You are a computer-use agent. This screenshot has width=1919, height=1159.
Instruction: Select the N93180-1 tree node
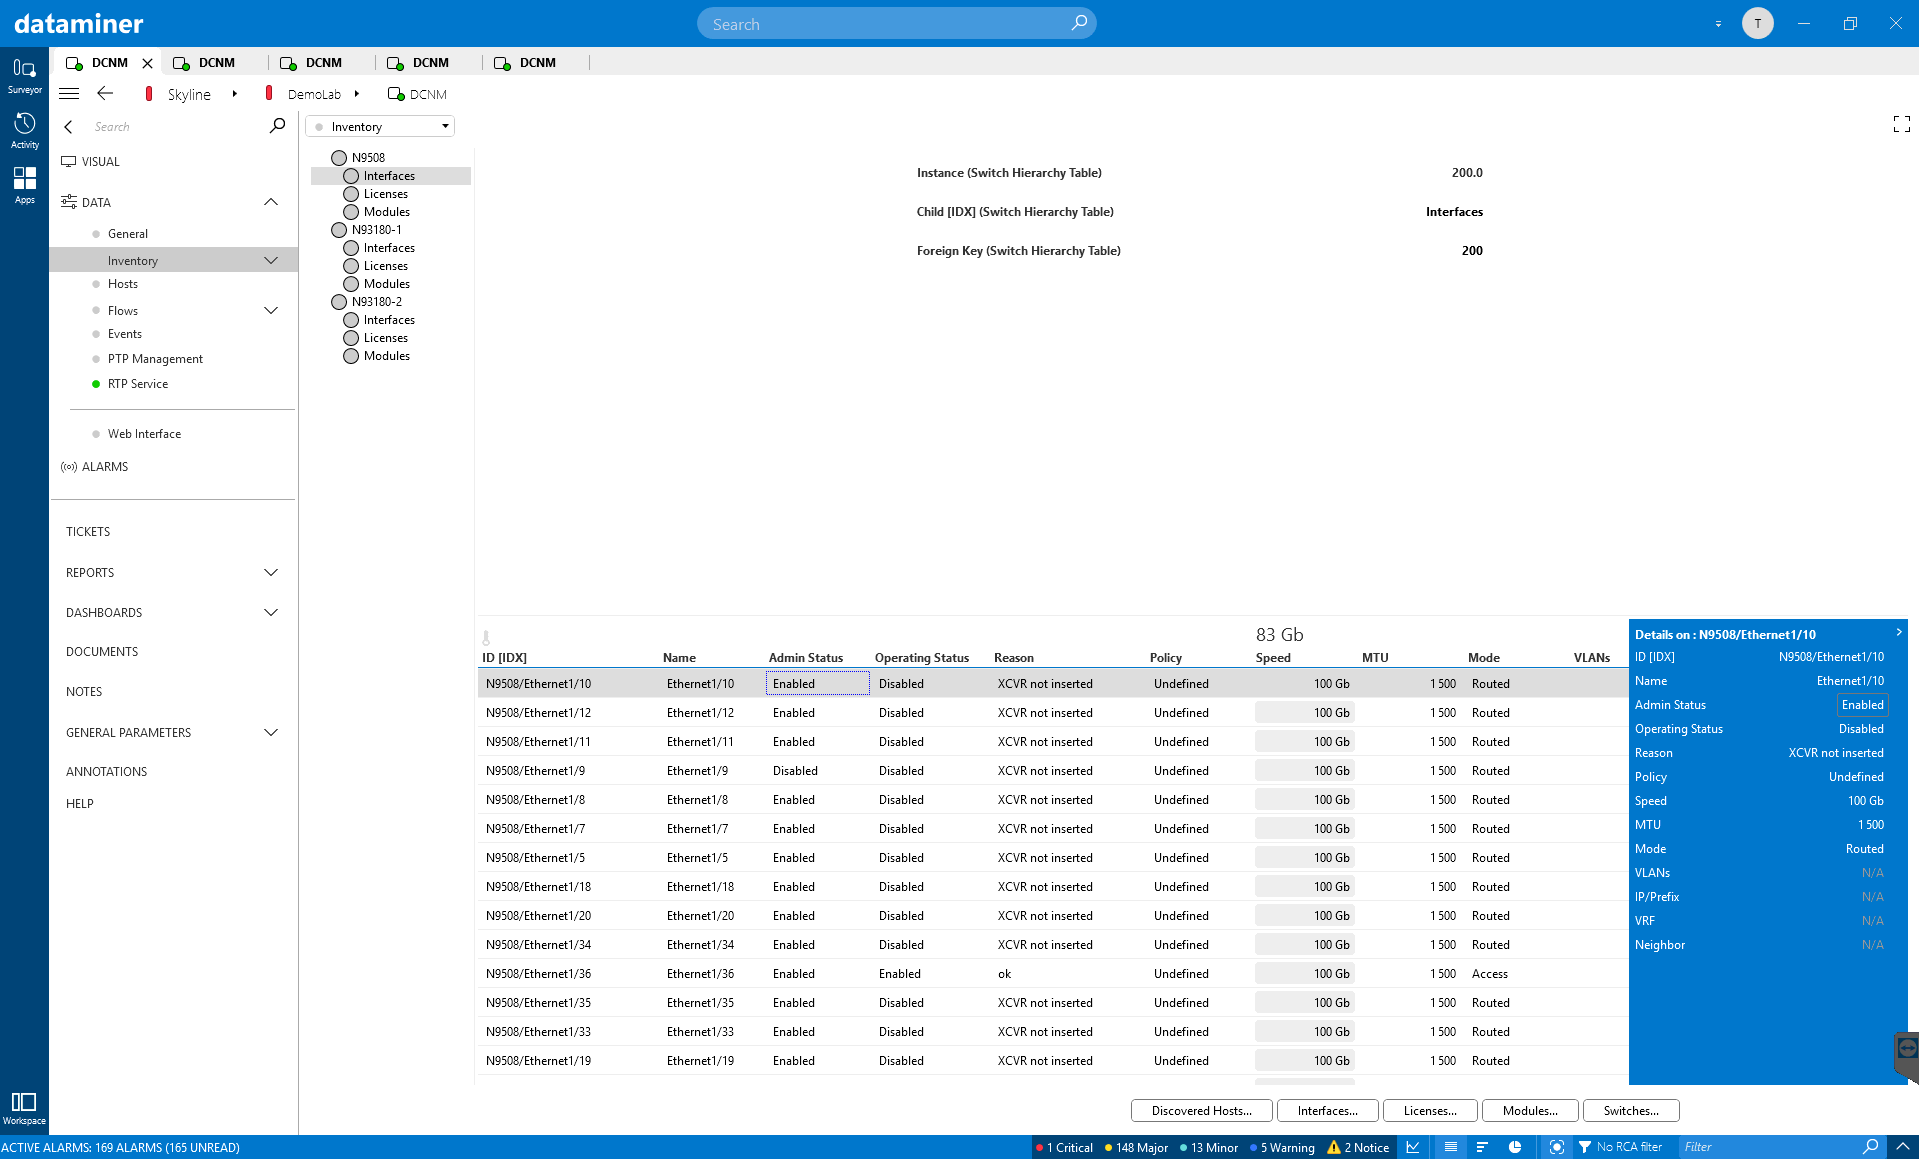pos(376,230)
